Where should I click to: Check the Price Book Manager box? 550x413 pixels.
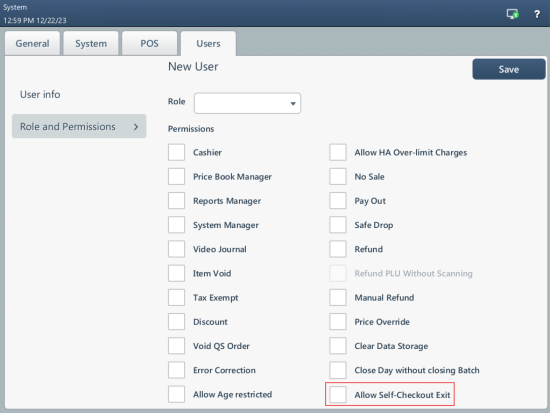(176, 176)
